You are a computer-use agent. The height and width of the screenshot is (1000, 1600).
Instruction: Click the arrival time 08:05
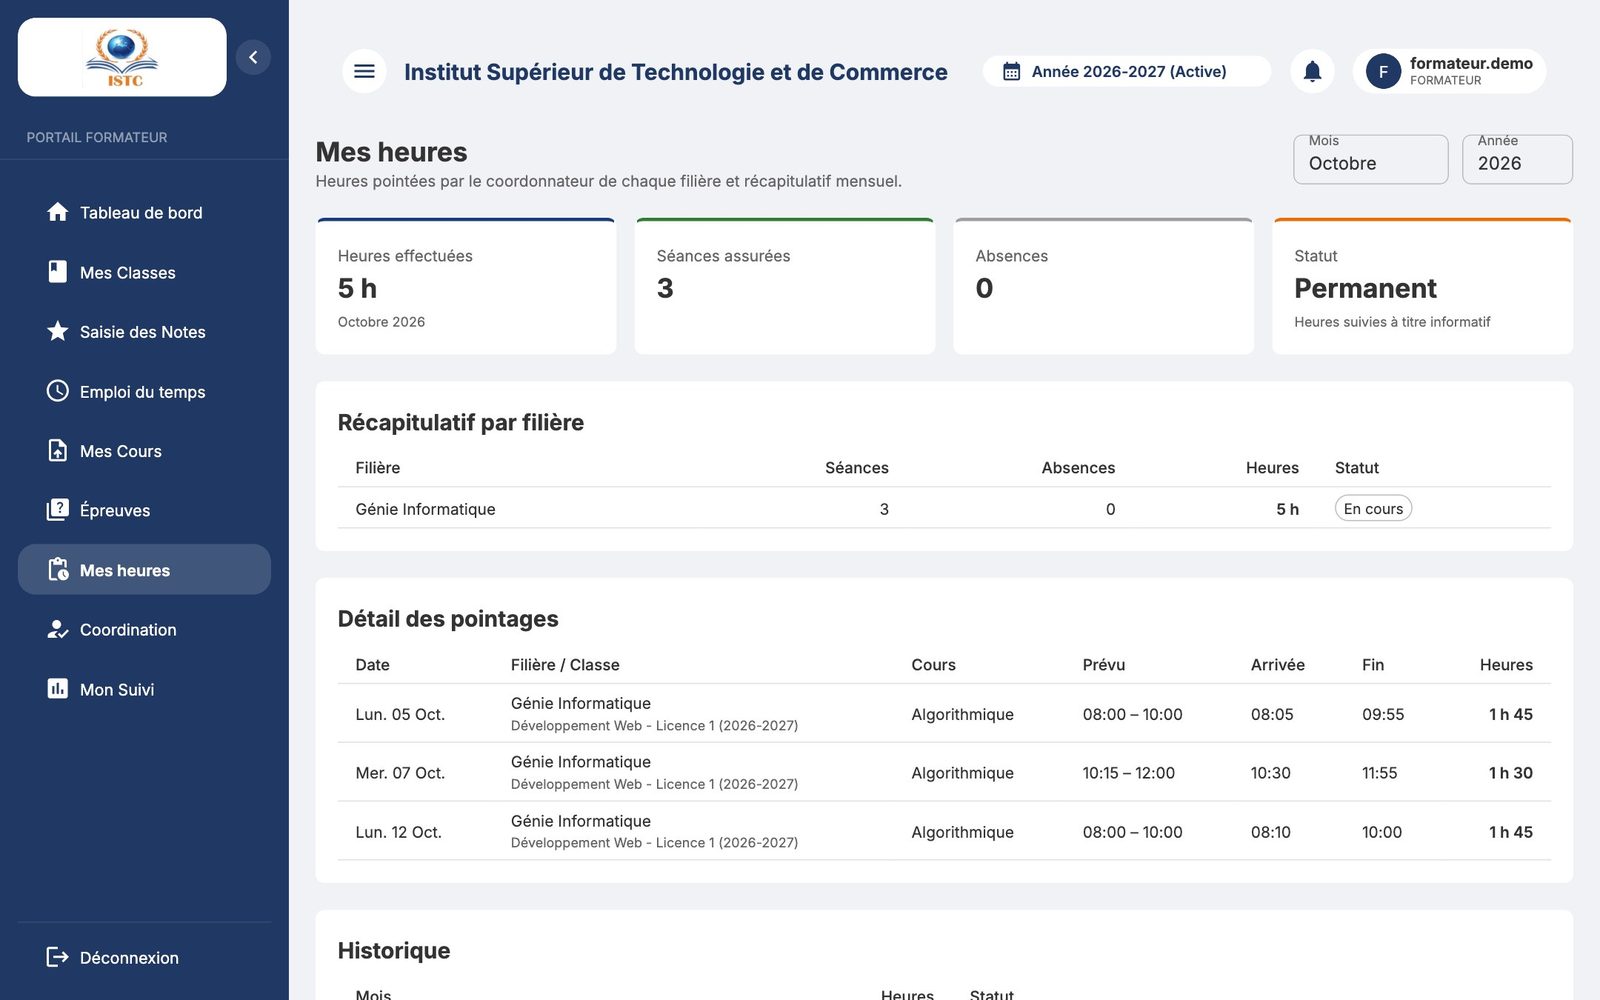click(x=1272, y=714)
